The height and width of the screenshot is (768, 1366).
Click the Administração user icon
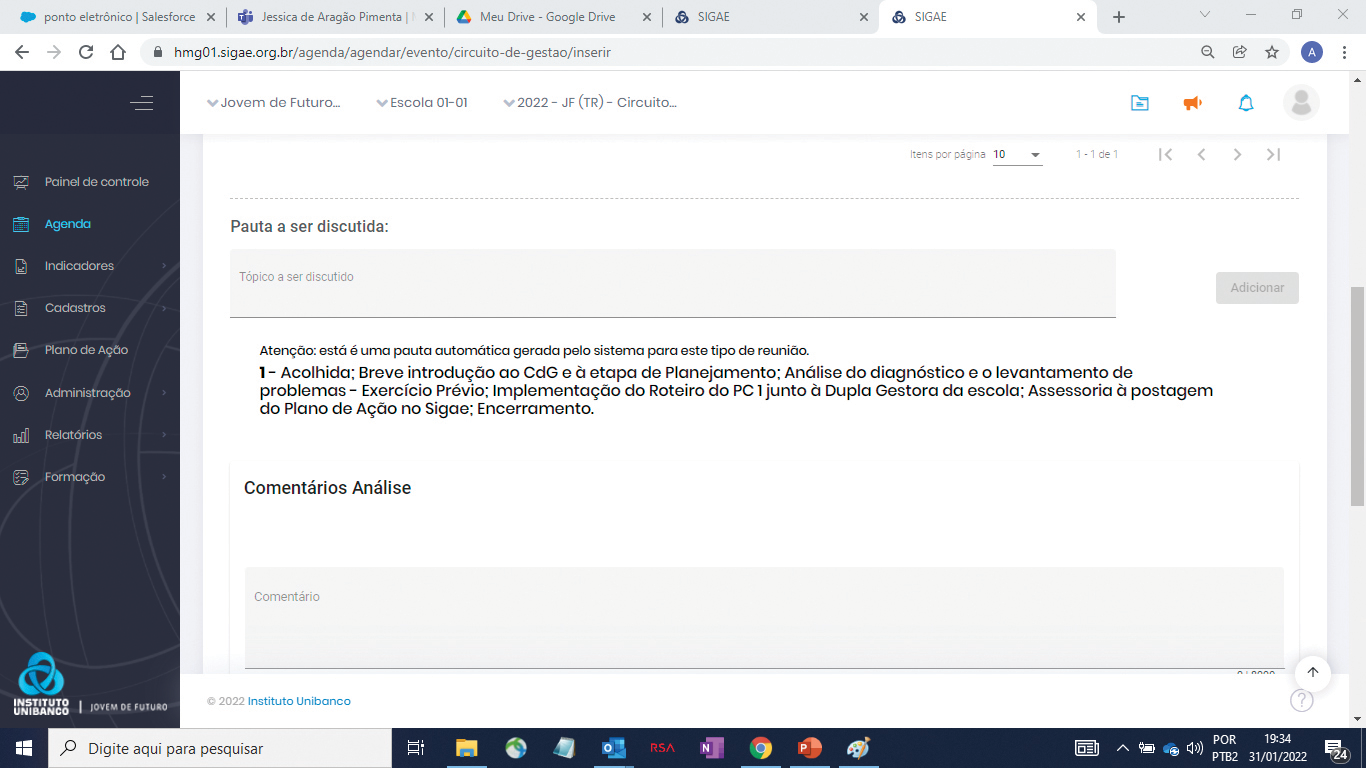(21, 393)
